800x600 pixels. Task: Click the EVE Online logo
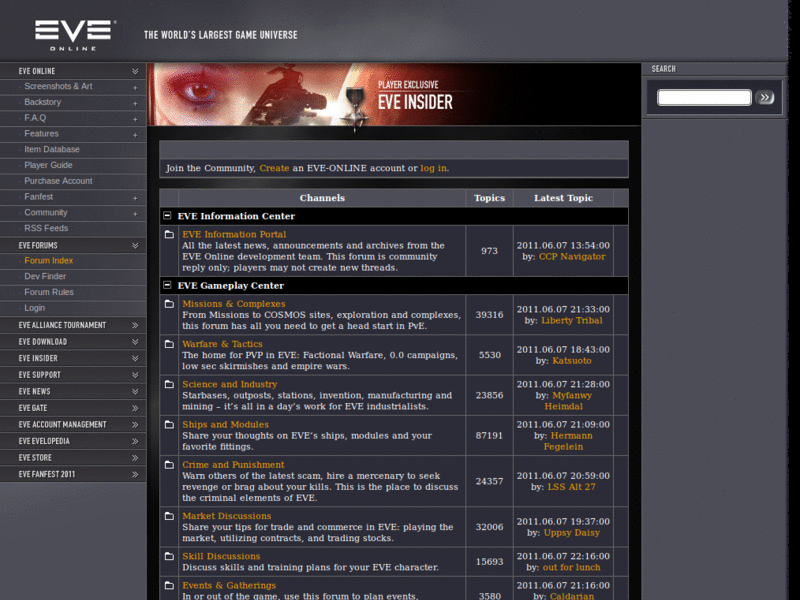(x=75, y=35)
